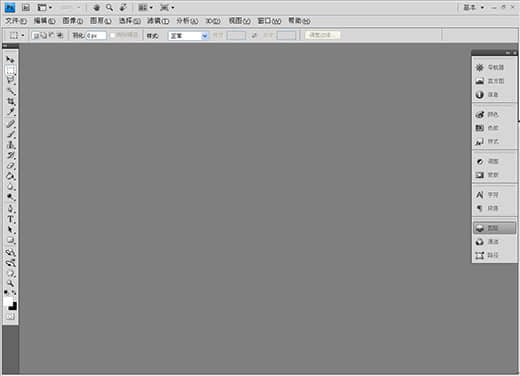Image resolution: width=520 pixels, height=376 pixels.
Task: Click the 羽化 feather input field
Action: click(x=96, y=36)
